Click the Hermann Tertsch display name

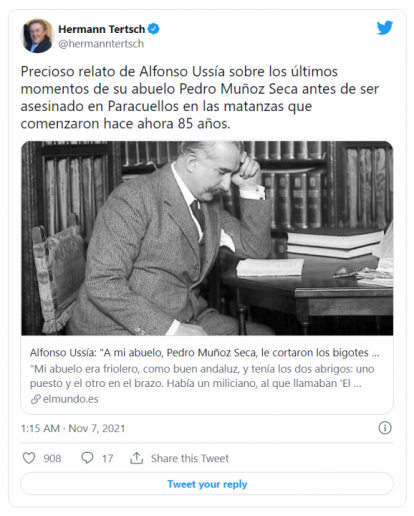pos(102,29)
